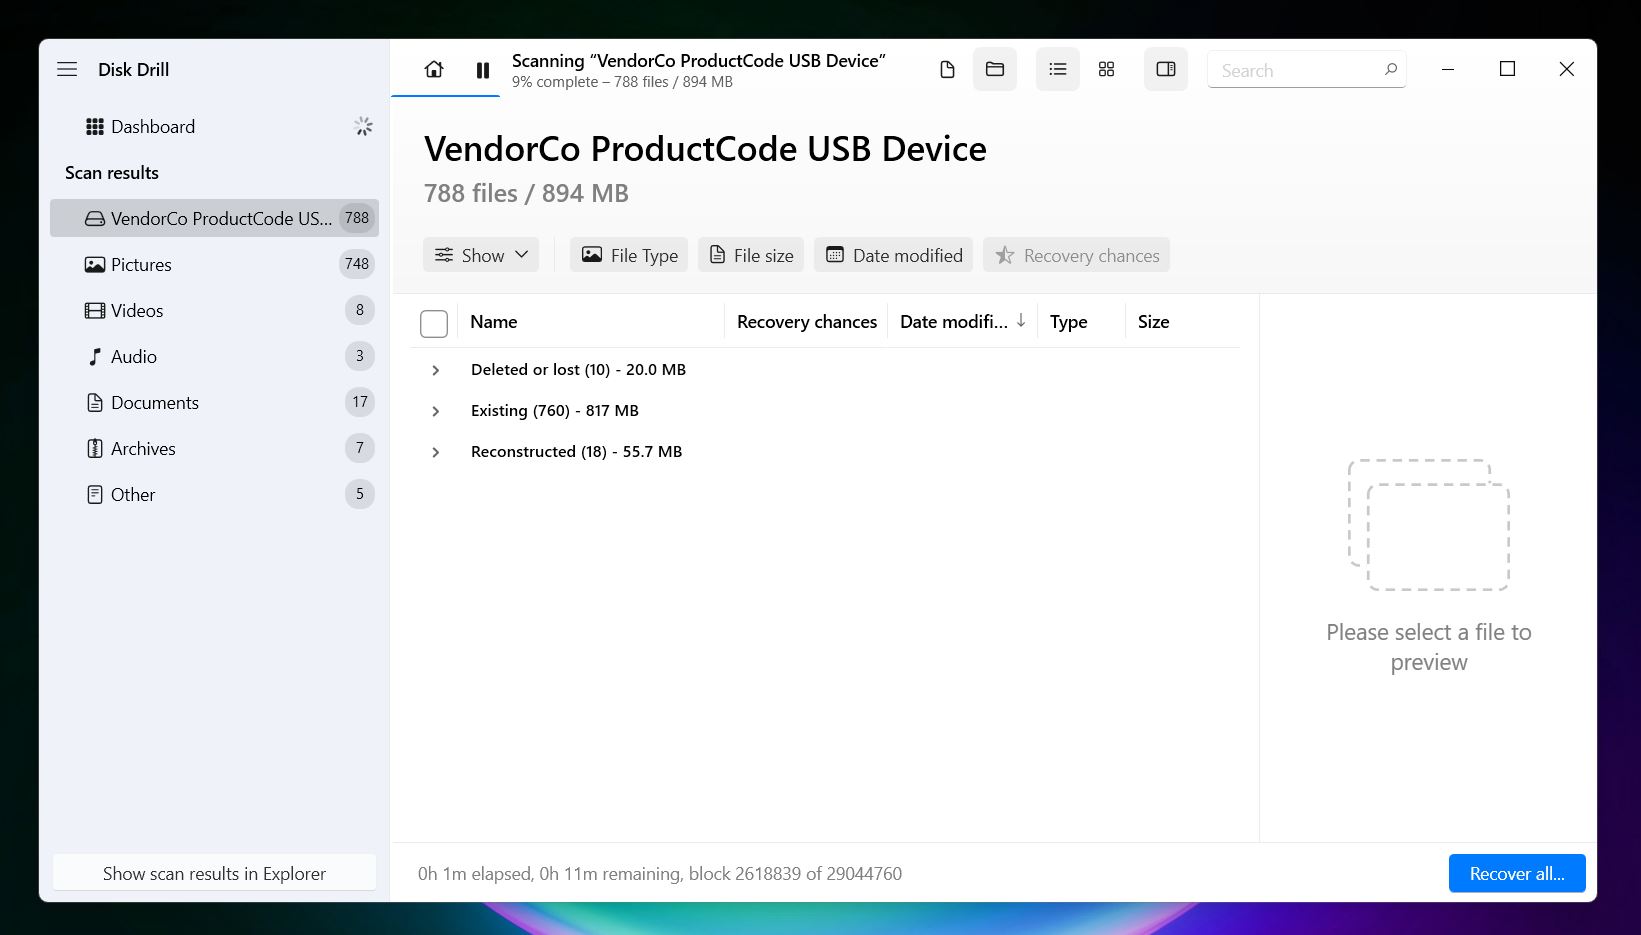Select VendorCo ProductCode USB scan result
Viewport: 1641px width, 935px height.
pos(215,218)
